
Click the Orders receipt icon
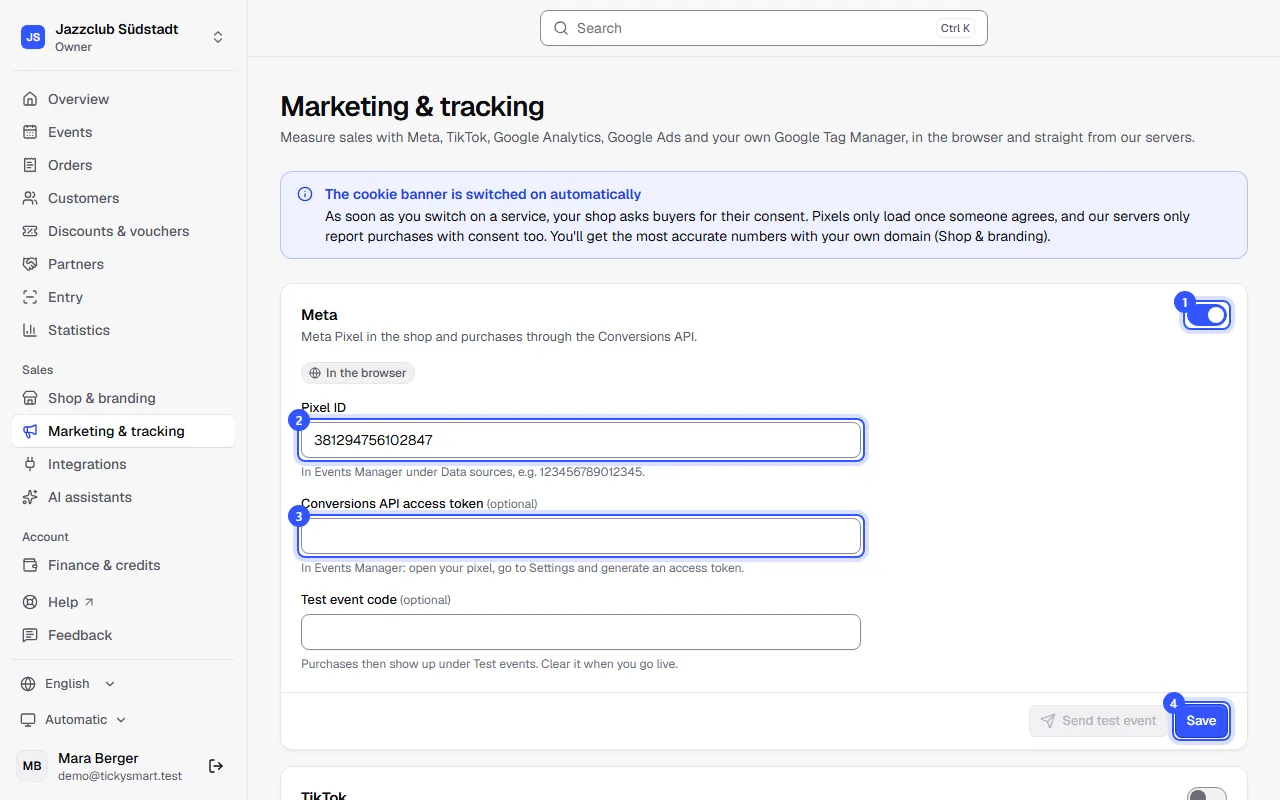click(30, 165)
